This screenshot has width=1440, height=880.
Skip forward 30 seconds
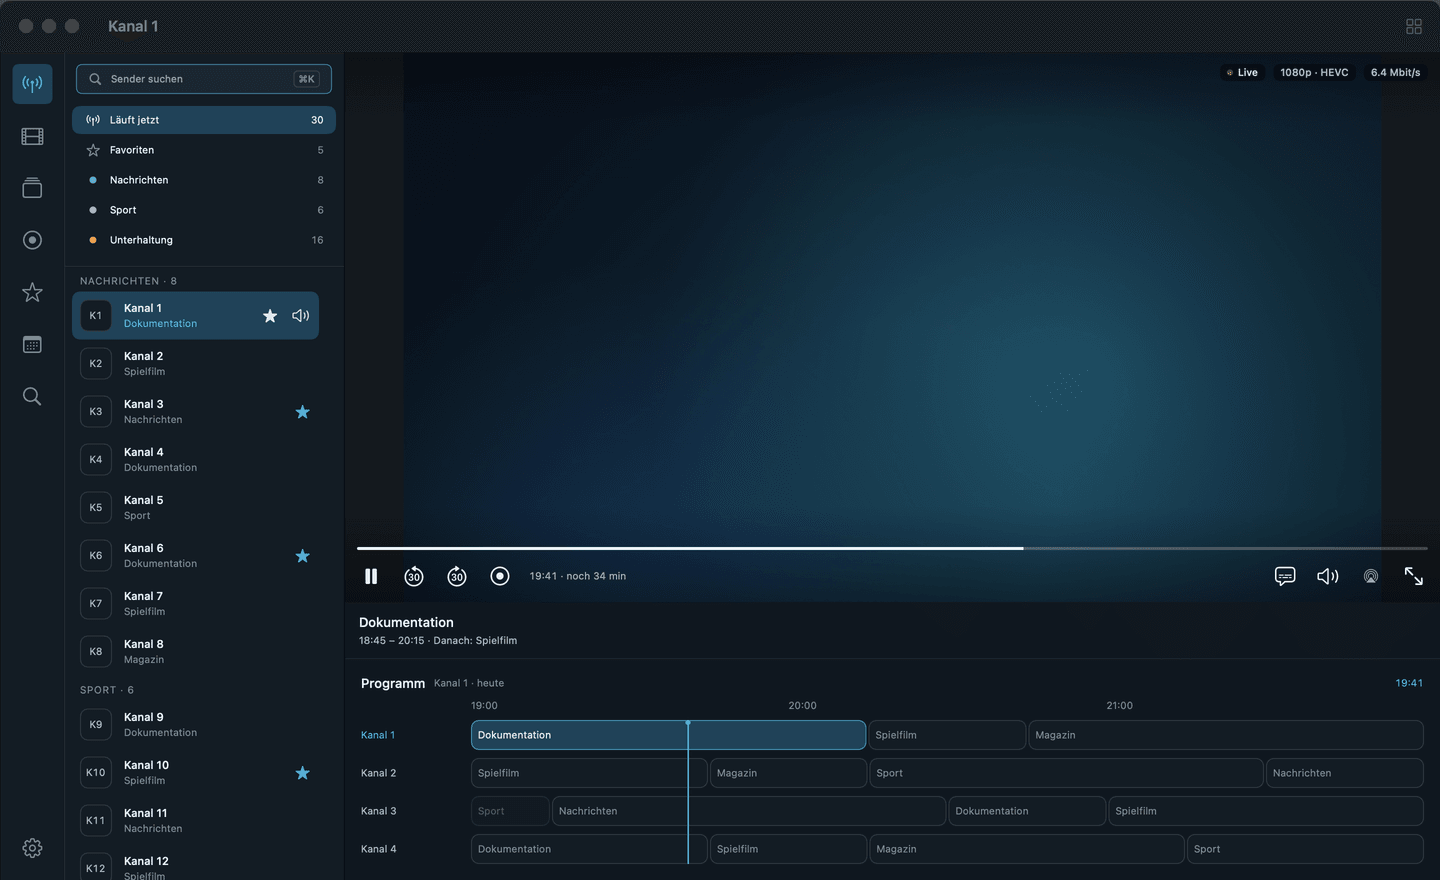click(457, 576)
